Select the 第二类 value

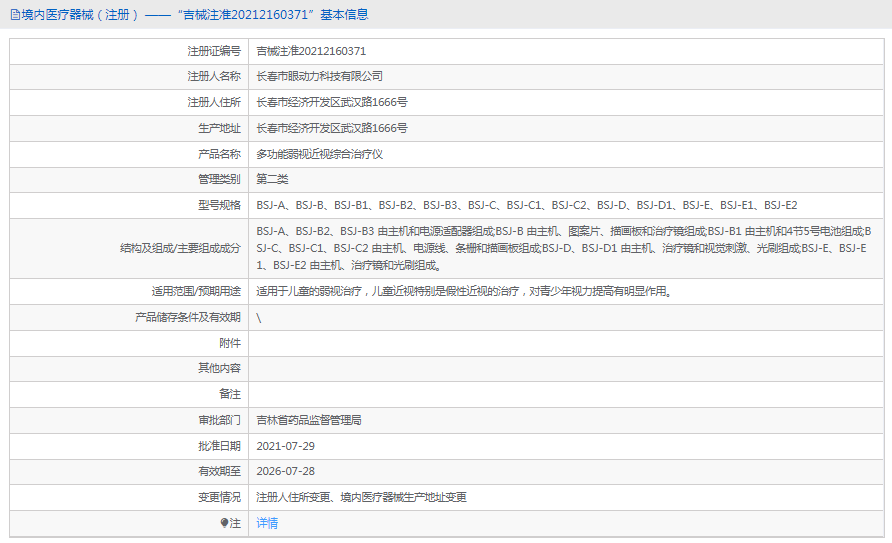pyautogui.click(x=272, y=180)
